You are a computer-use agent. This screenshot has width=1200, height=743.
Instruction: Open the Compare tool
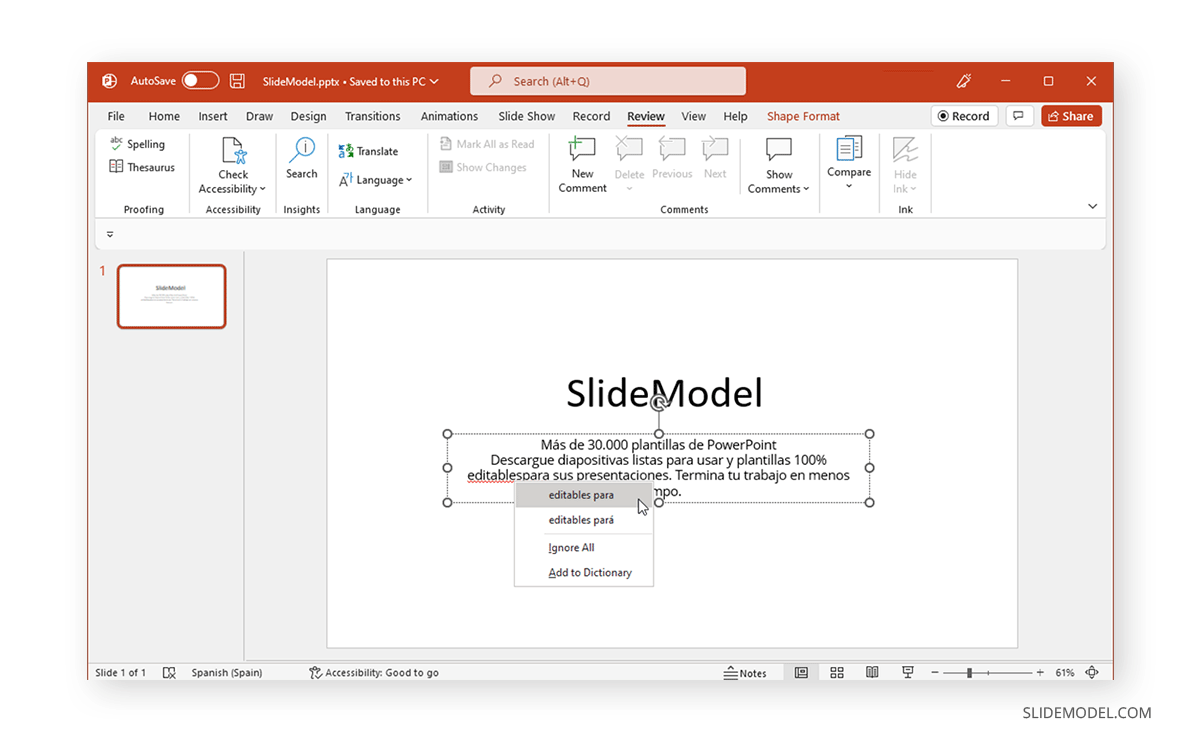coord(848,162)
